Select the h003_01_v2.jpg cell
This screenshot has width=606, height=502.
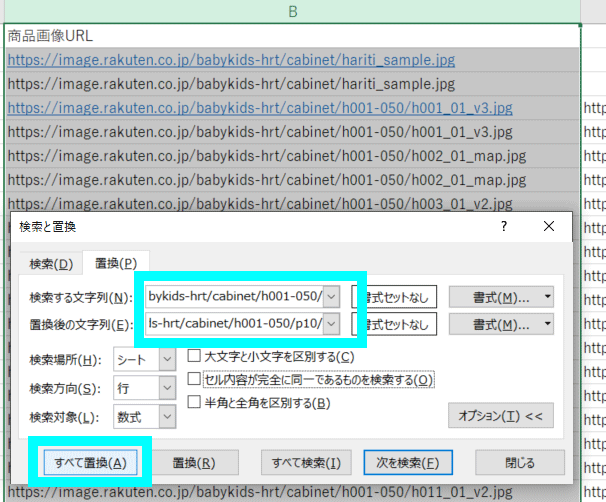click(x=293, y=203)
